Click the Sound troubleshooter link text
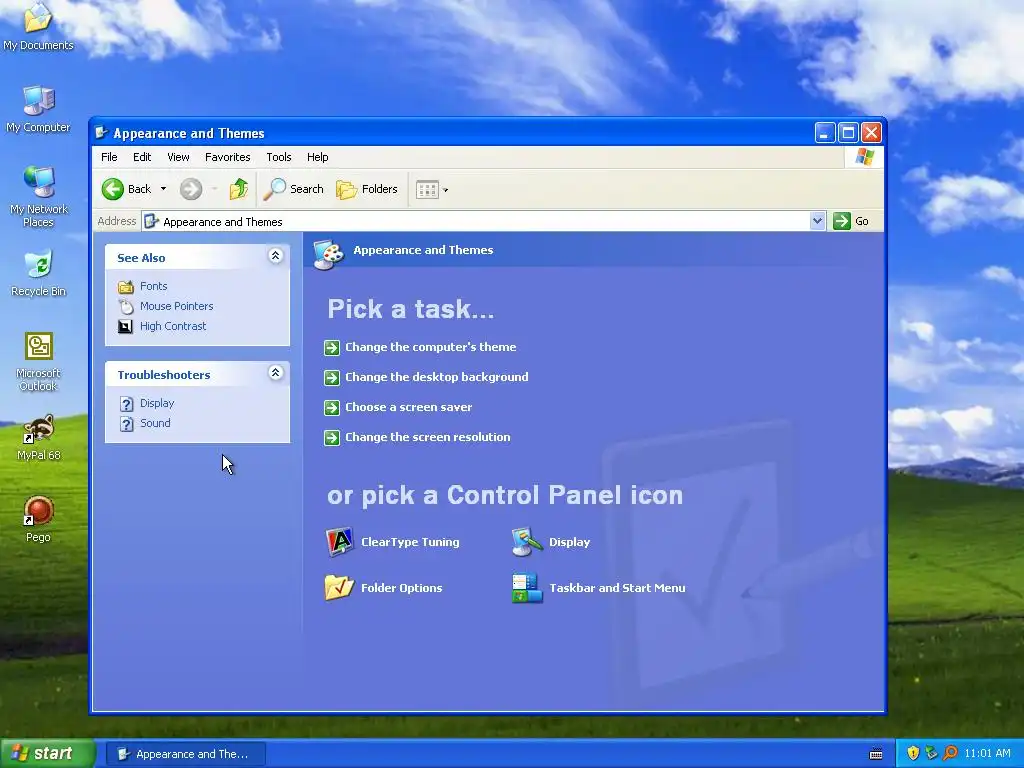This screenshot has width=1024, height=768. pyautogui.click(x=155, y=424)
